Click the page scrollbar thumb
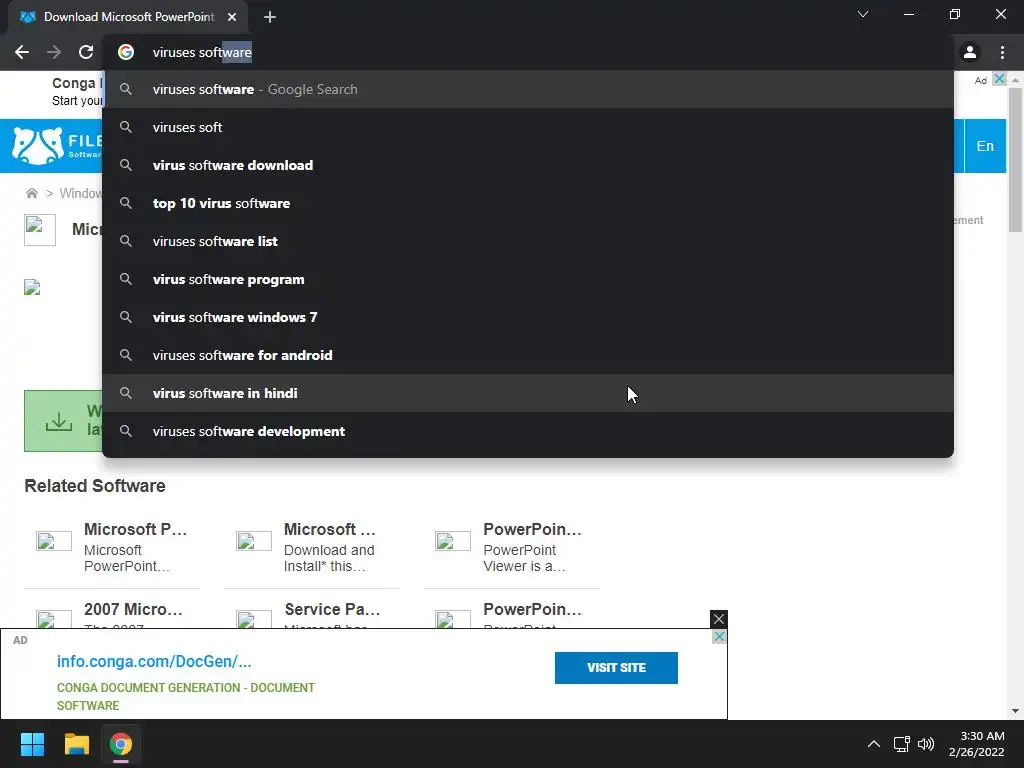The height and width of the screenshot is (768, 1024). pos(1015,160)
